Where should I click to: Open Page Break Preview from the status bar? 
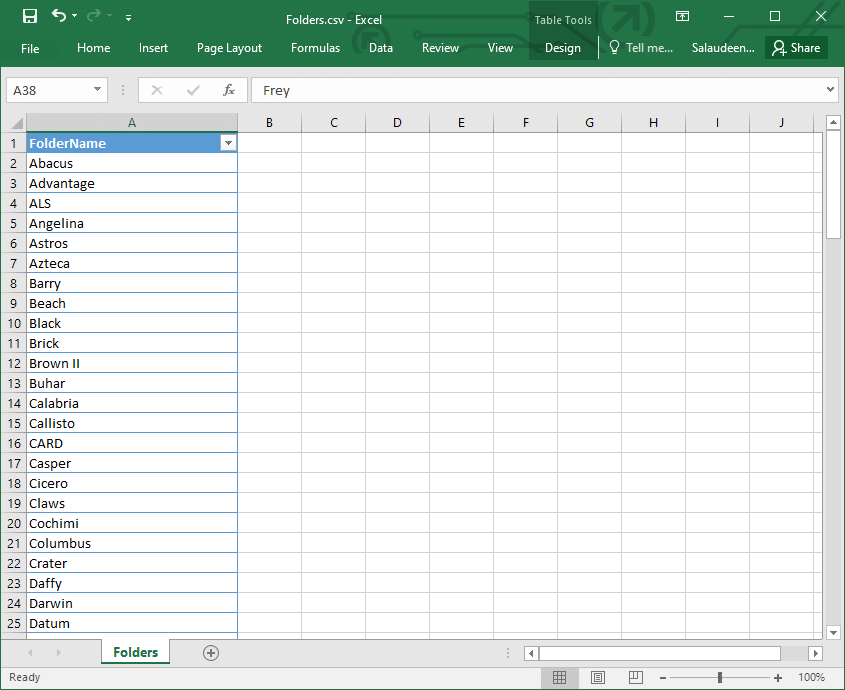[636, 677]
